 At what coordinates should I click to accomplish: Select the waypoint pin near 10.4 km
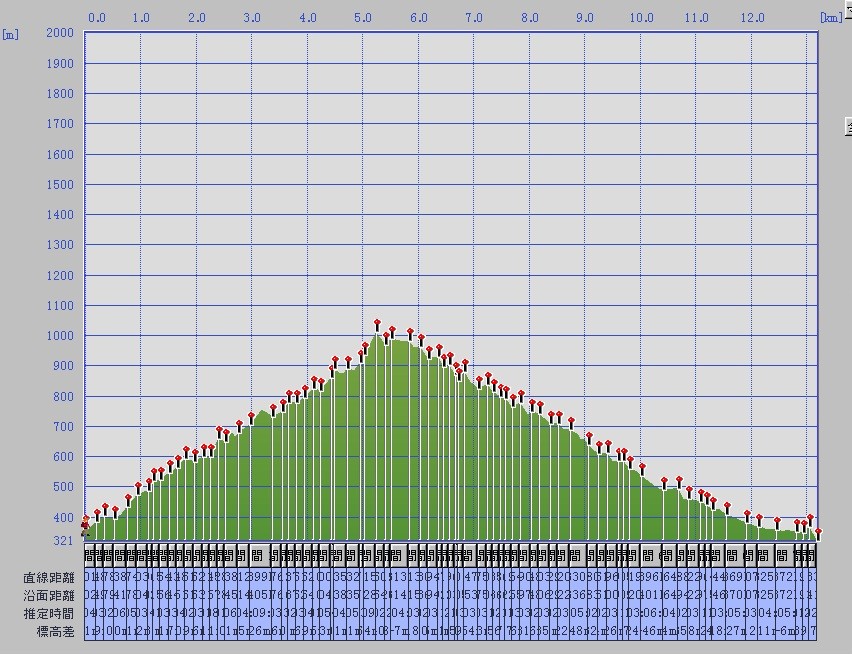664,481
